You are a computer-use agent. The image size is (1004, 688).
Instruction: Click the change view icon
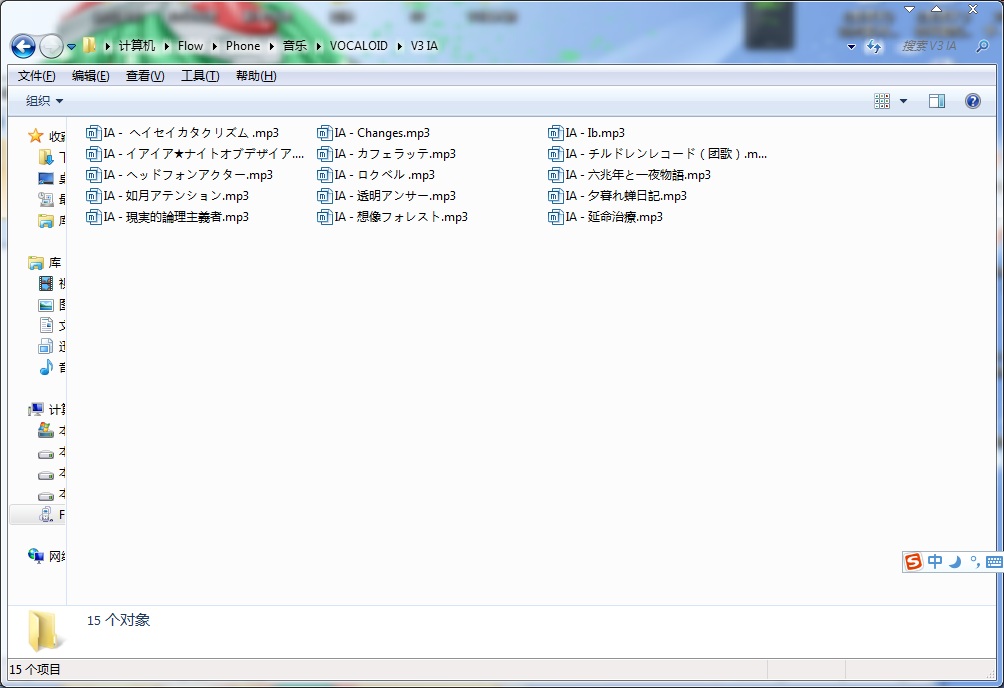(x=882, y=101)
